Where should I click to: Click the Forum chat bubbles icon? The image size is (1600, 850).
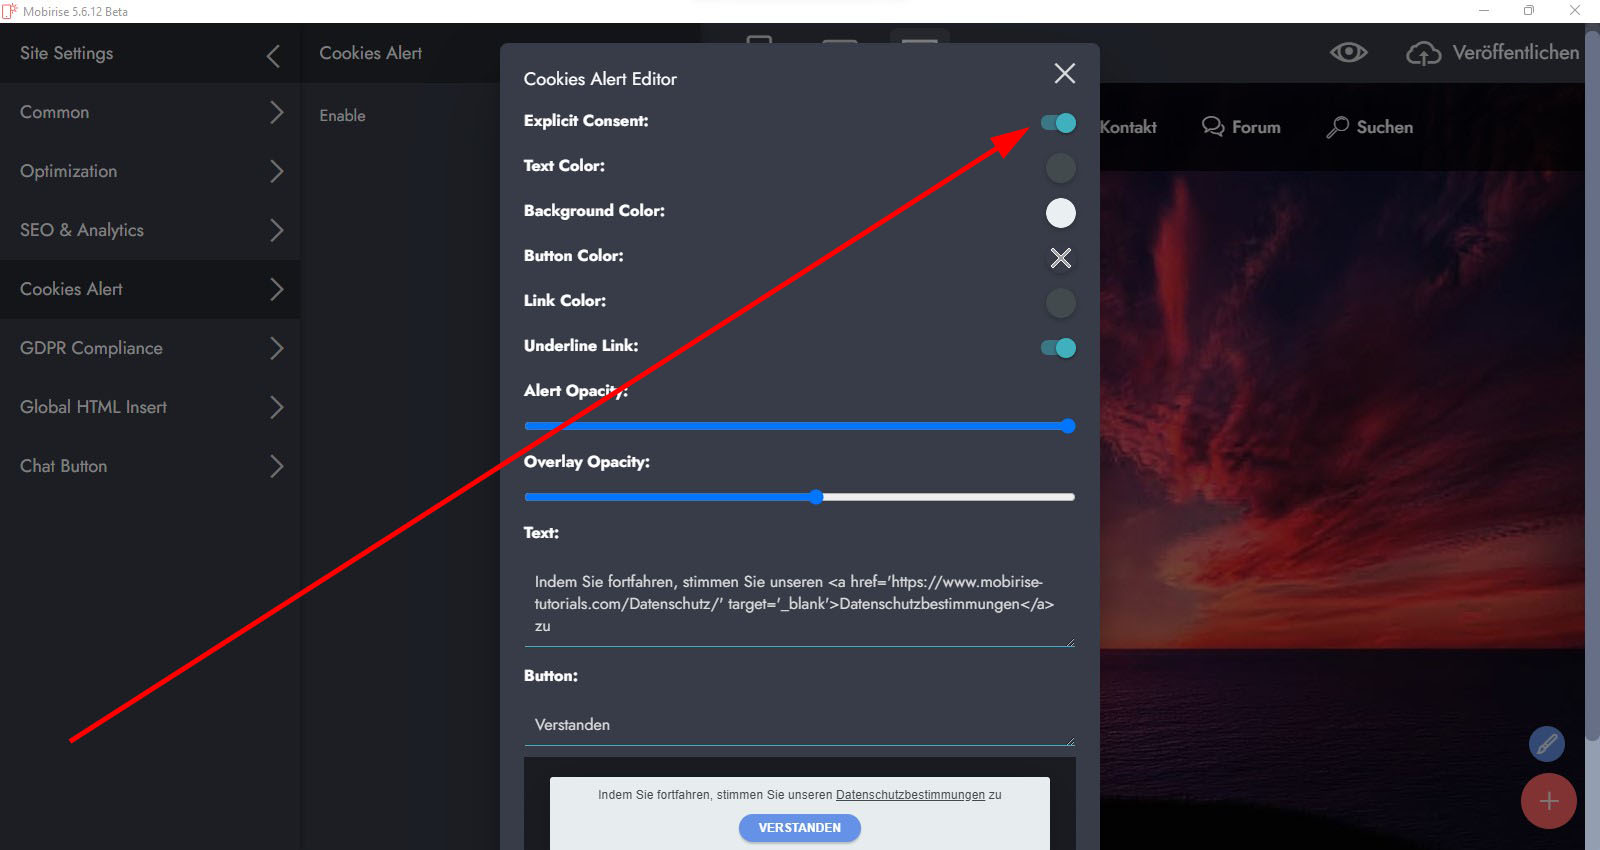1212,127
